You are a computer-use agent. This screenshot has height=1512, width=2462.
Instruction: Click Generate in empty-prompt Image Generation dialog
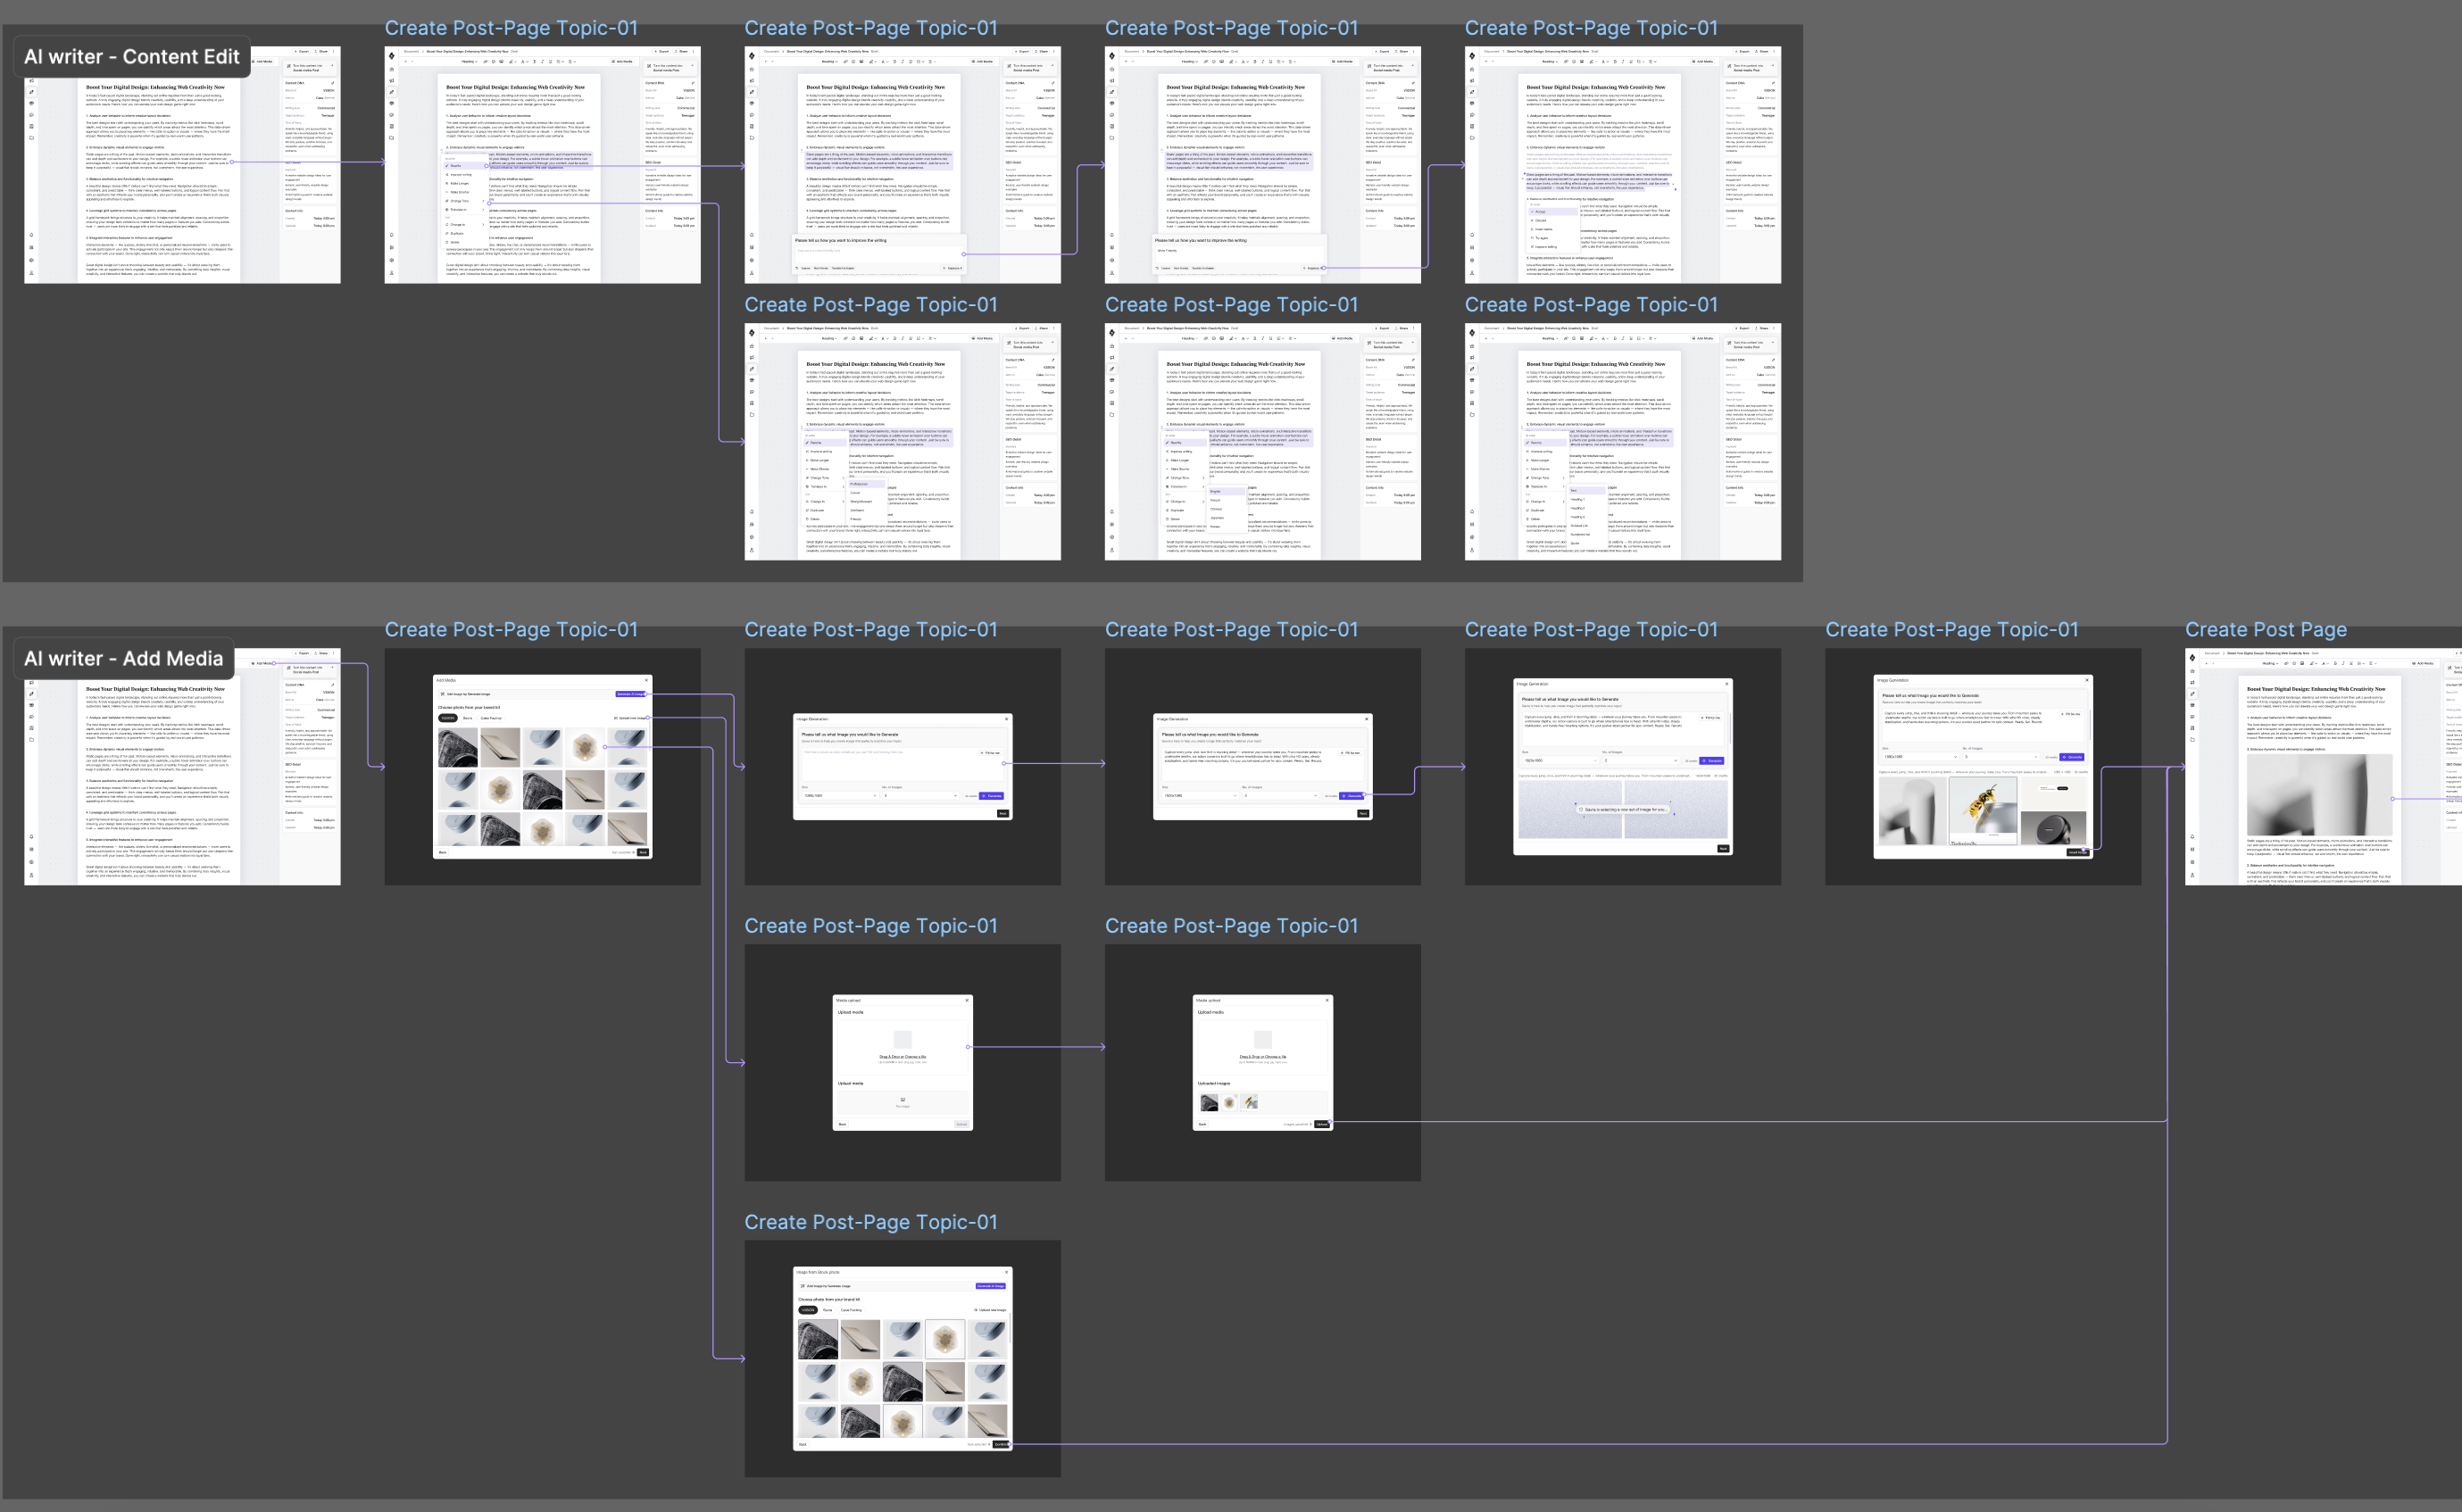click(x=992, y=796)
